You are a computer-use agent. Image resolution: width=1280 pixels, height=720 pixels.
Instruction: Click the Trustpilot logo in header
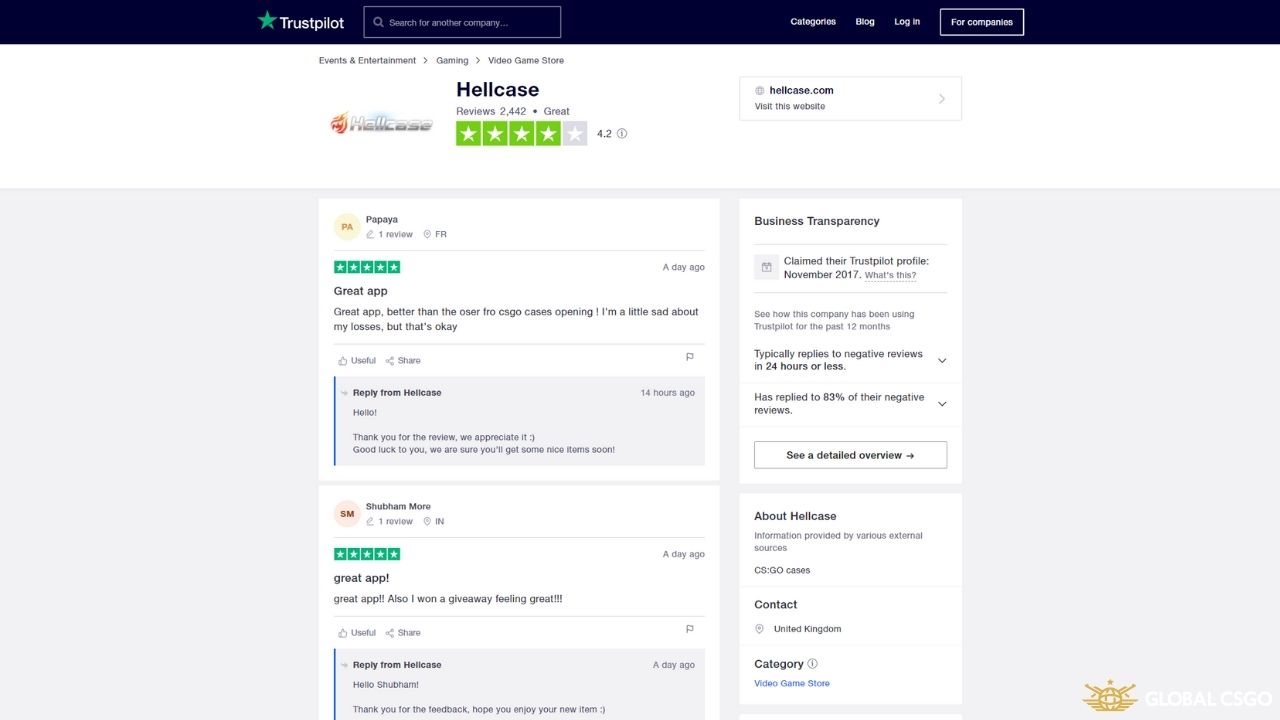300,21
